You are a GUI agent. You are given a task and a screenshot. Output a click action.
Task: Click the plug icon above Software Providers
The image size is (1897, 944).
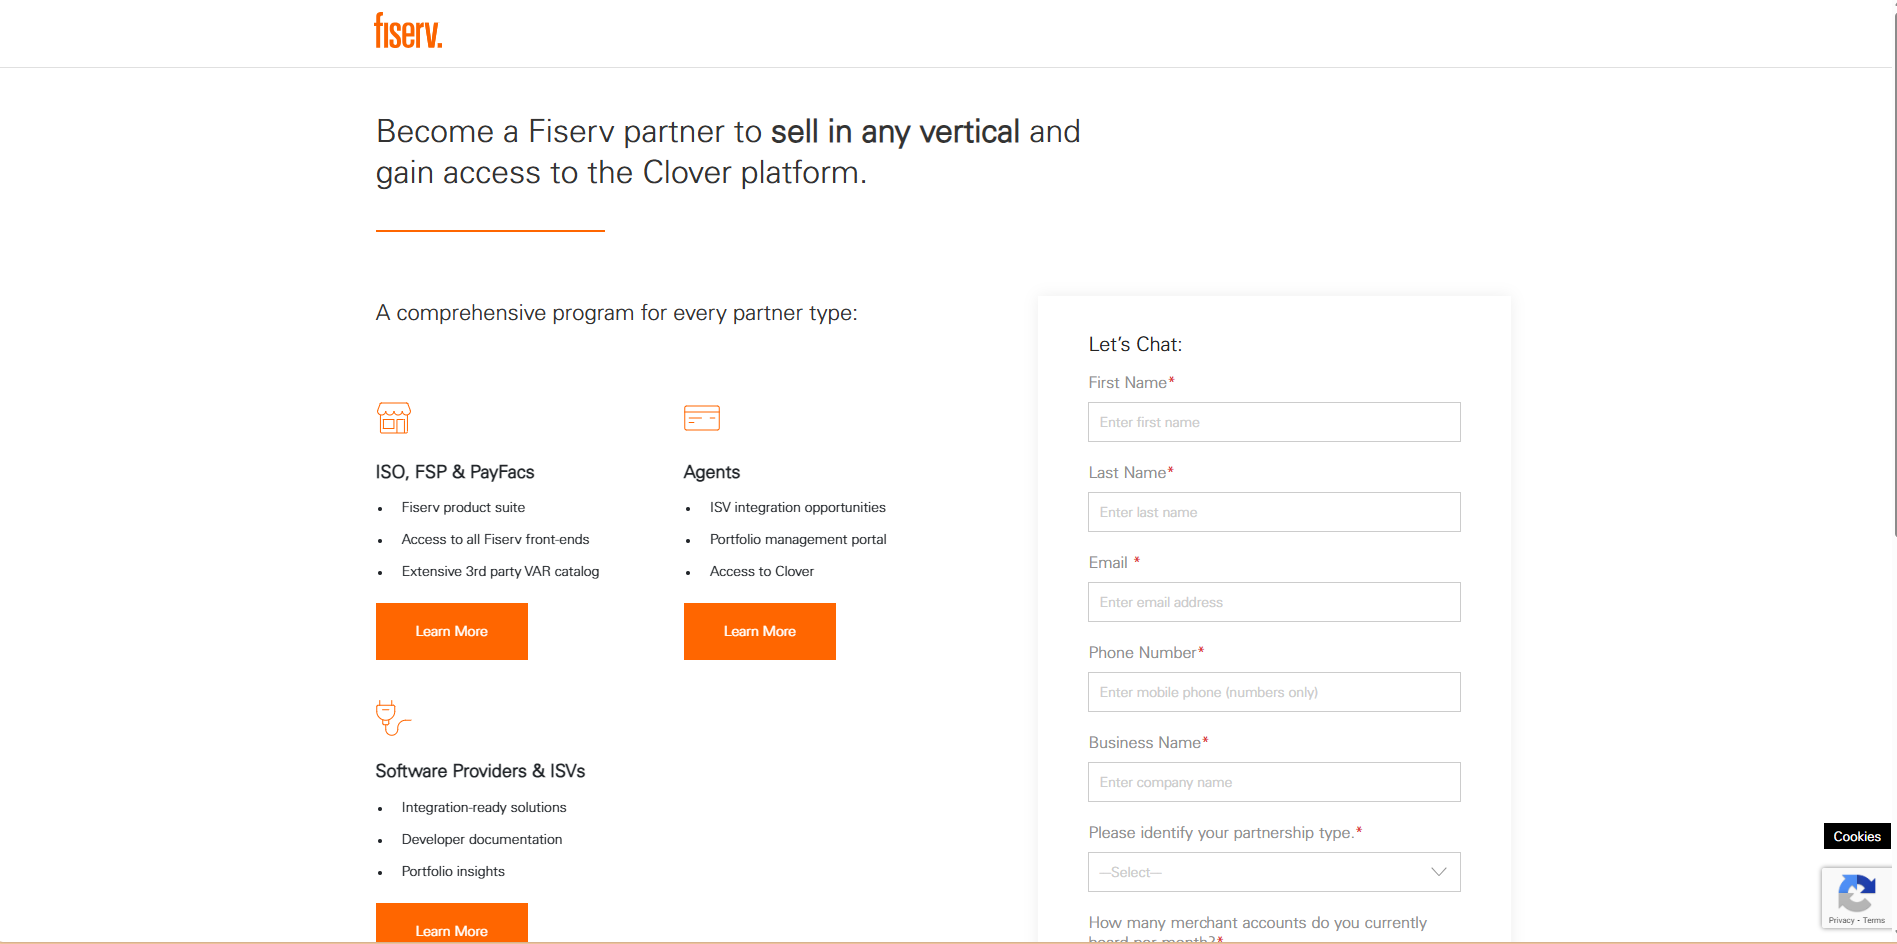point(392,718)
